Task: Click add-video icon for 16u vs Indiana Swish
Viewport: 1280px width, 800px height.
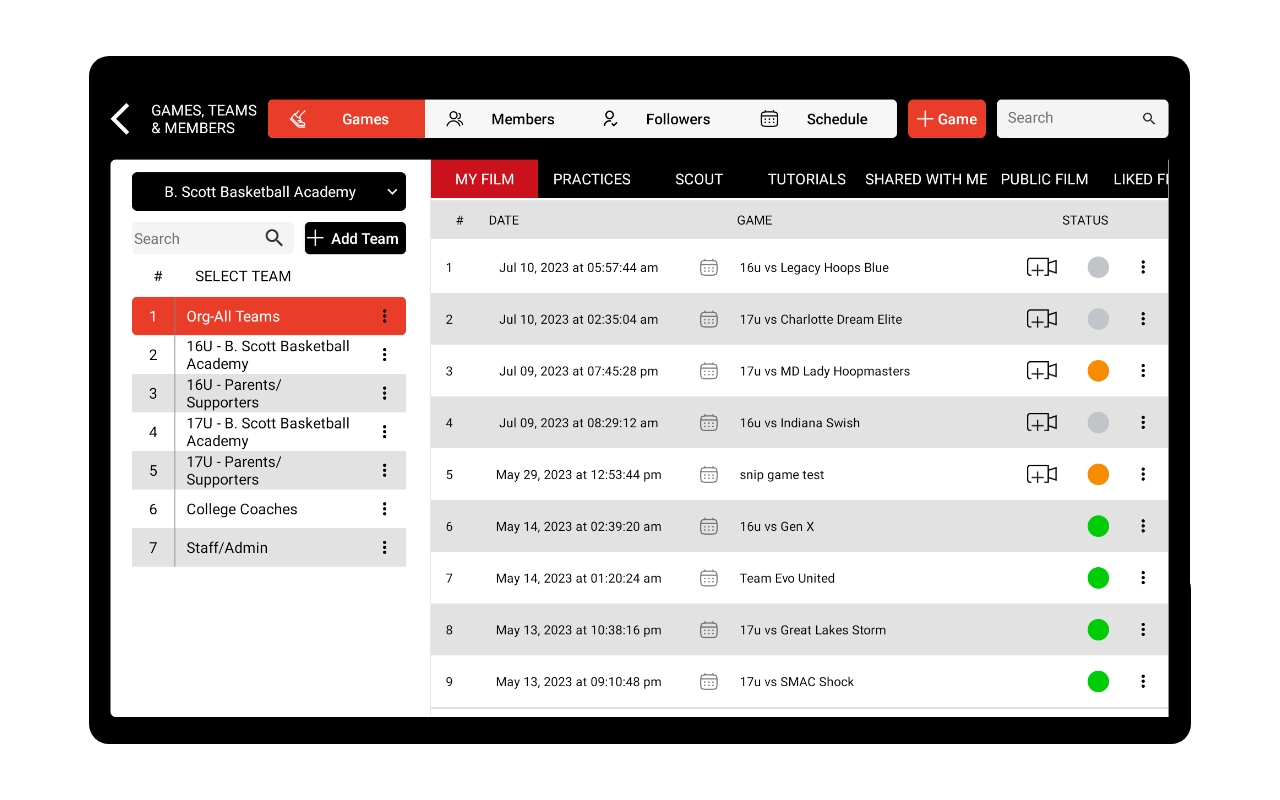Action: pos(1042,422)
